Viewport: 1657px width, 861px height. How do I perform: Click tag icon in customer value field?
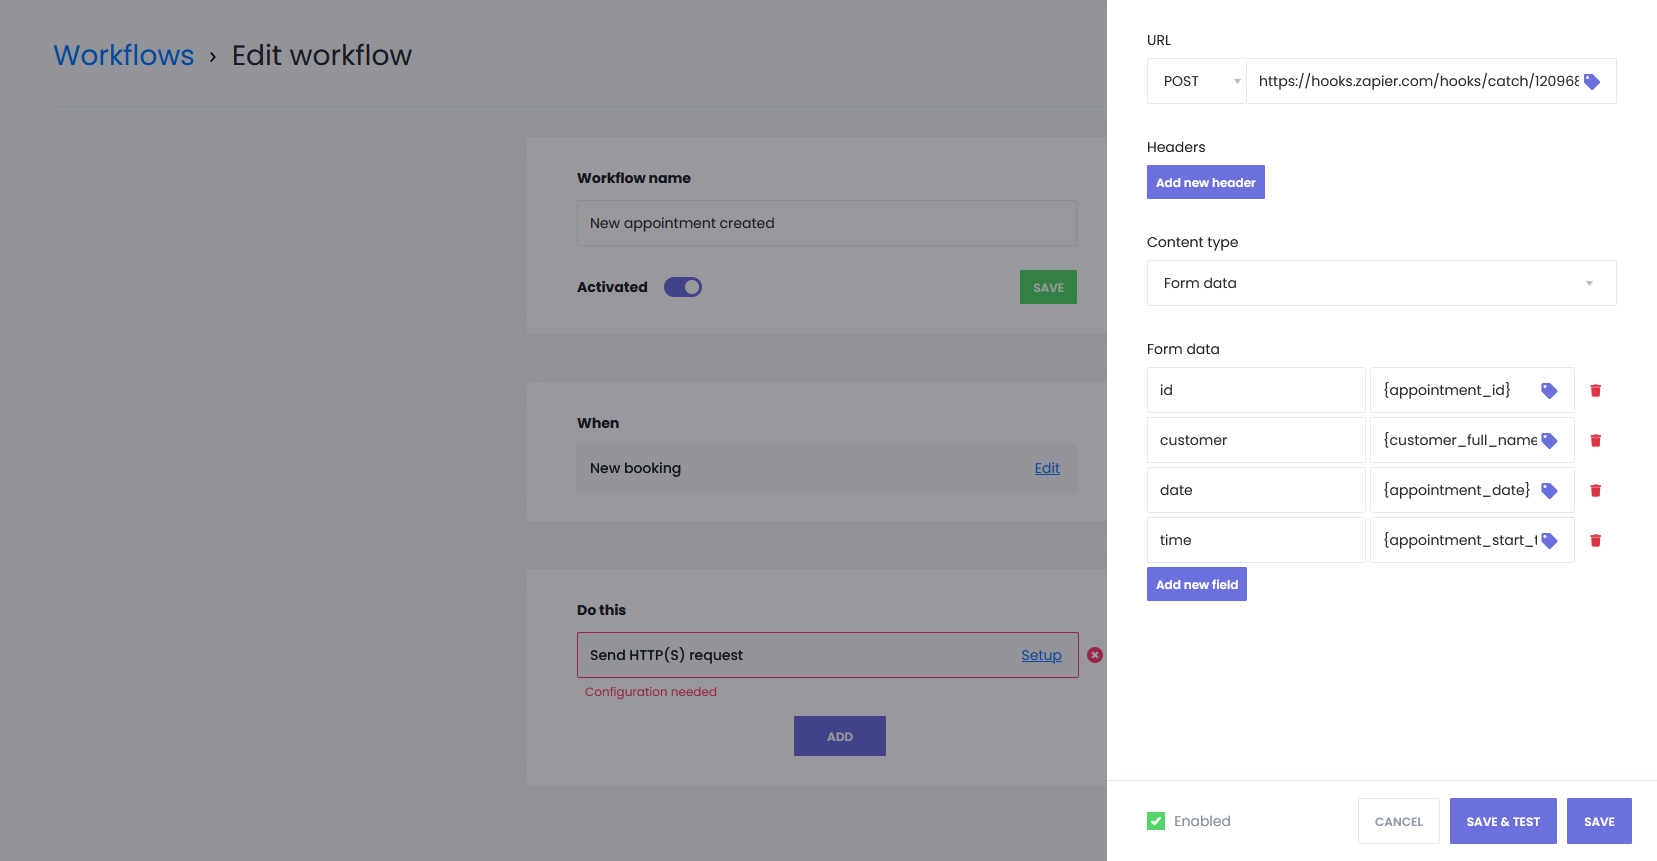pos(1549,441)
